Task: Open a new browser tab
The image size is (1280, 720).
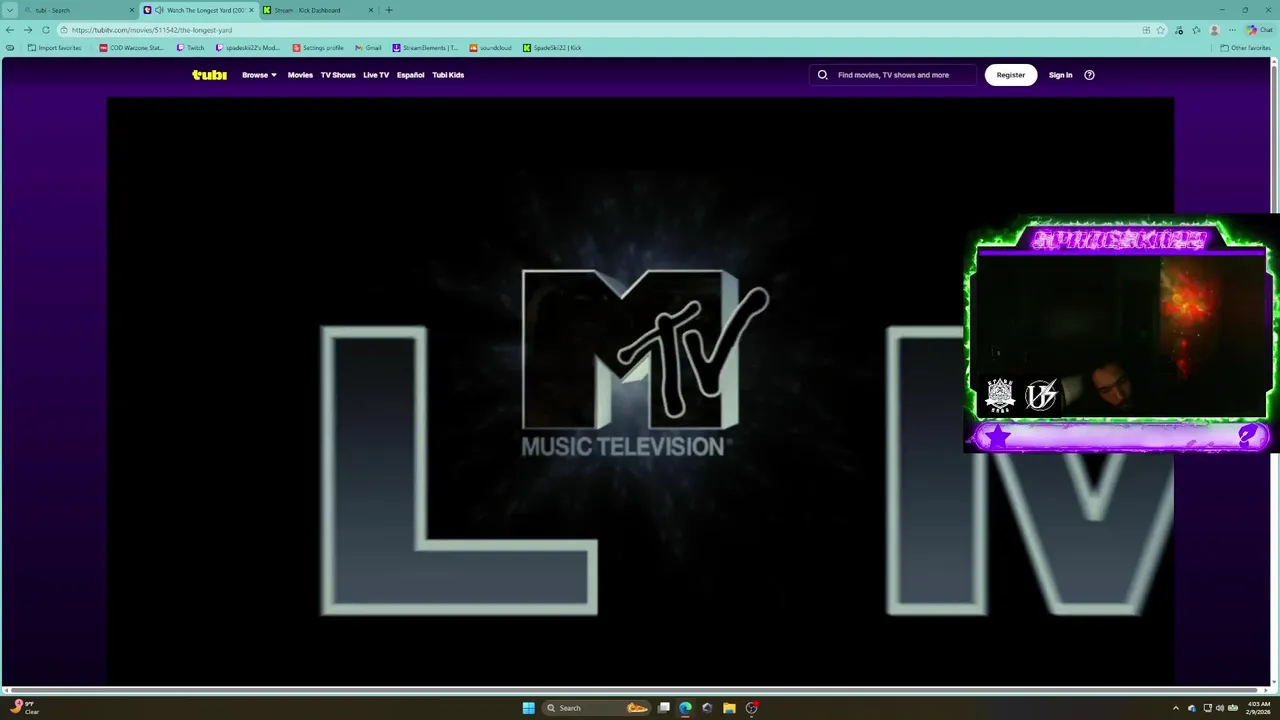Action: (x=389, y=10)
